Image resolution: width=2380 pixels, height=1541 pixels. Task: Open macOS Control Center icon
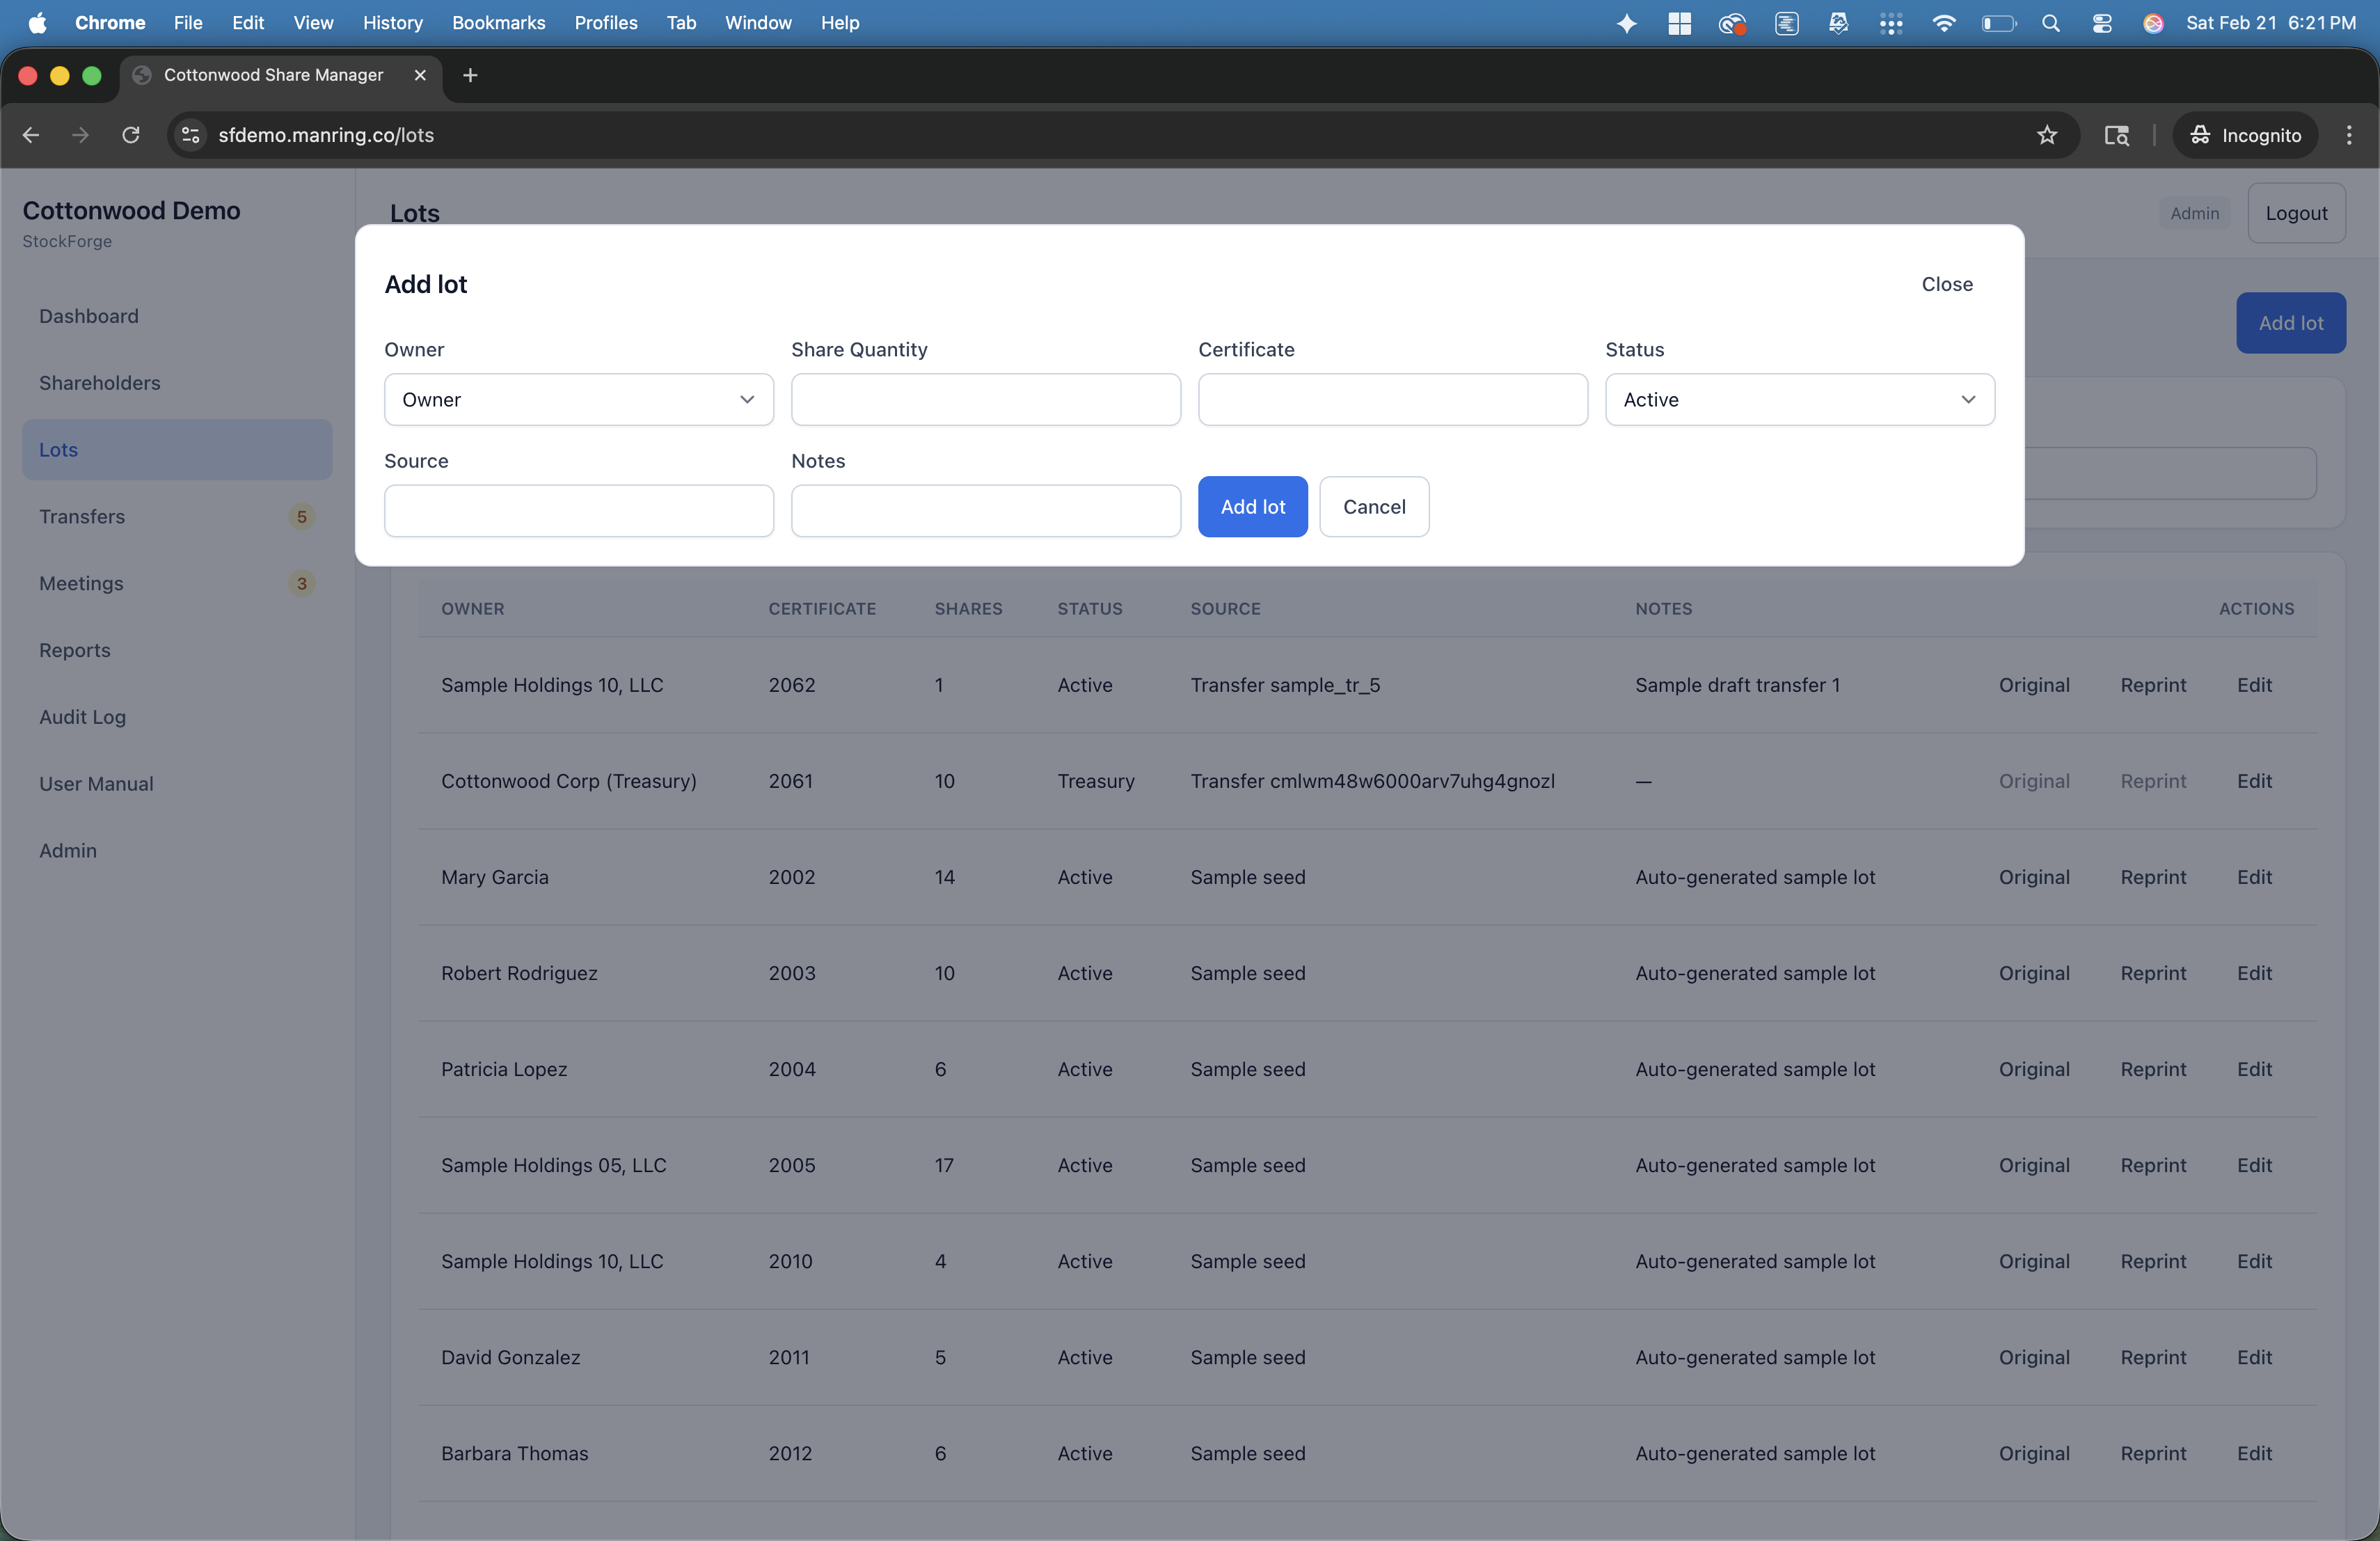[x=2101, y=23]
